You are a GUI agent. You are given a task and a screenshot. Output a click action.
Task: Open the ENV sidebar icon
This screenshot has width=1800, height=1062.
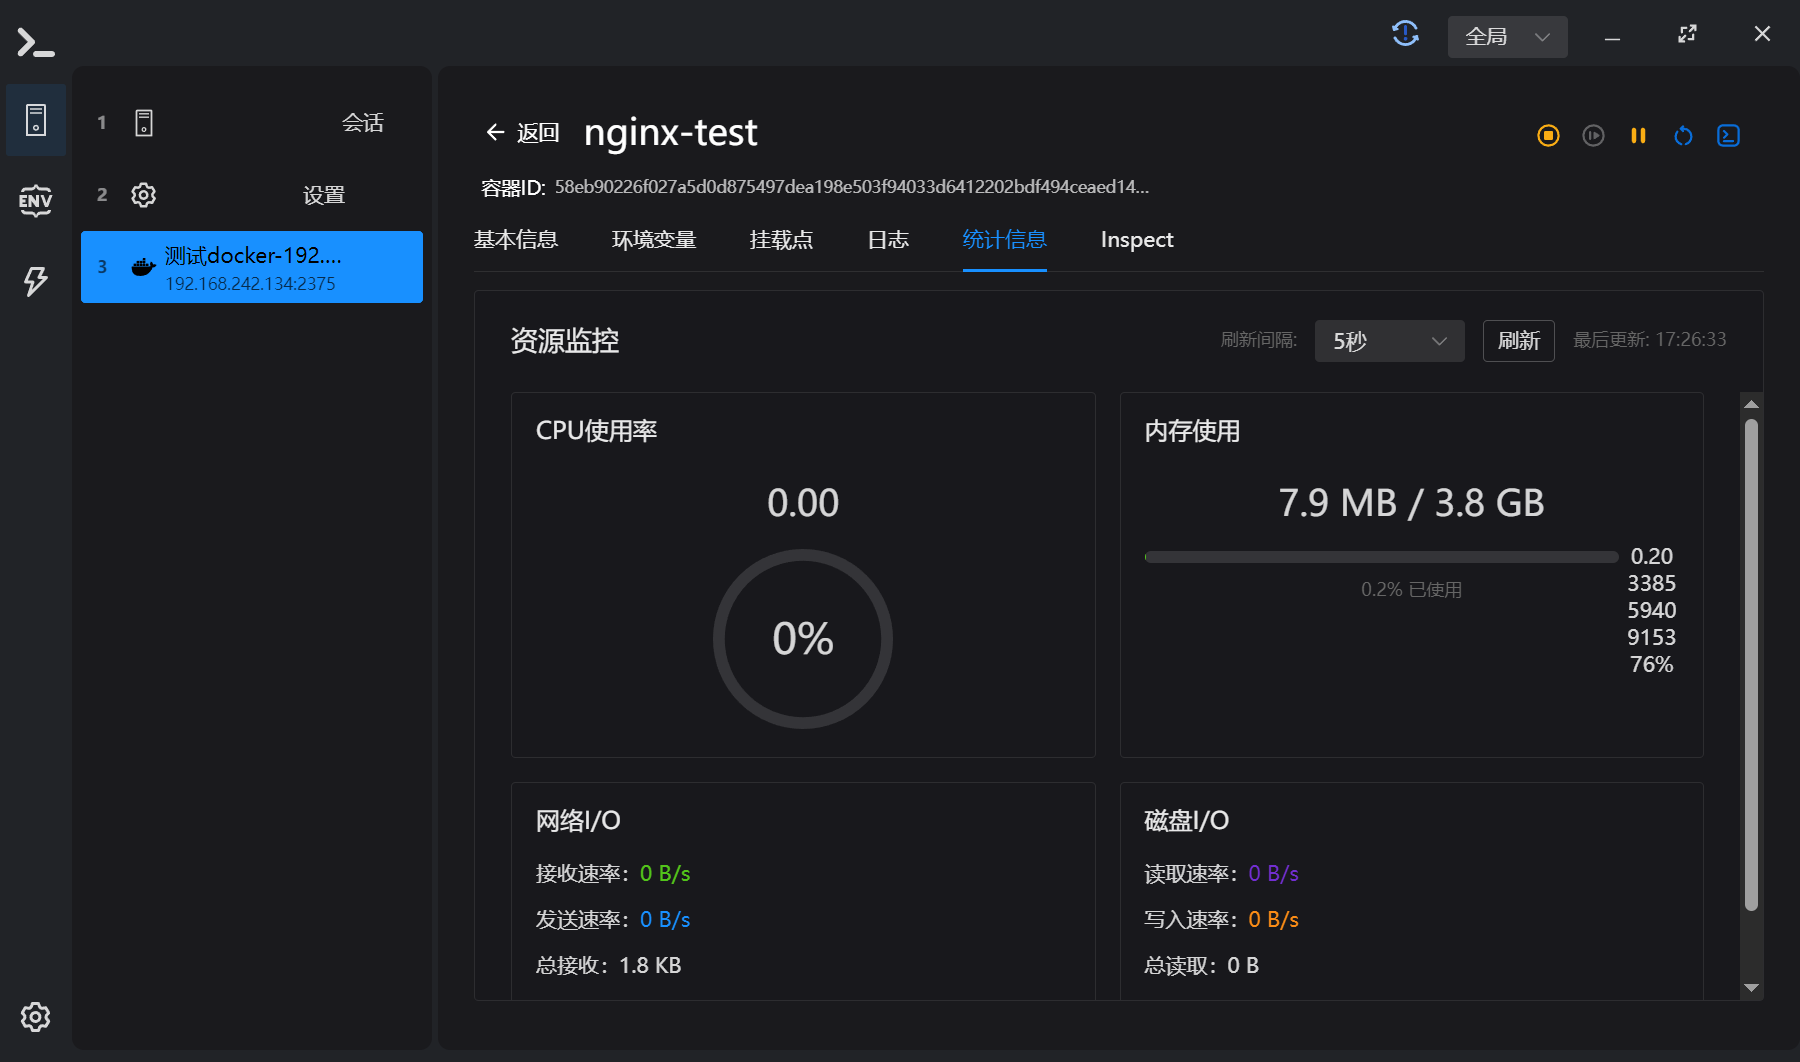(35, 201)
